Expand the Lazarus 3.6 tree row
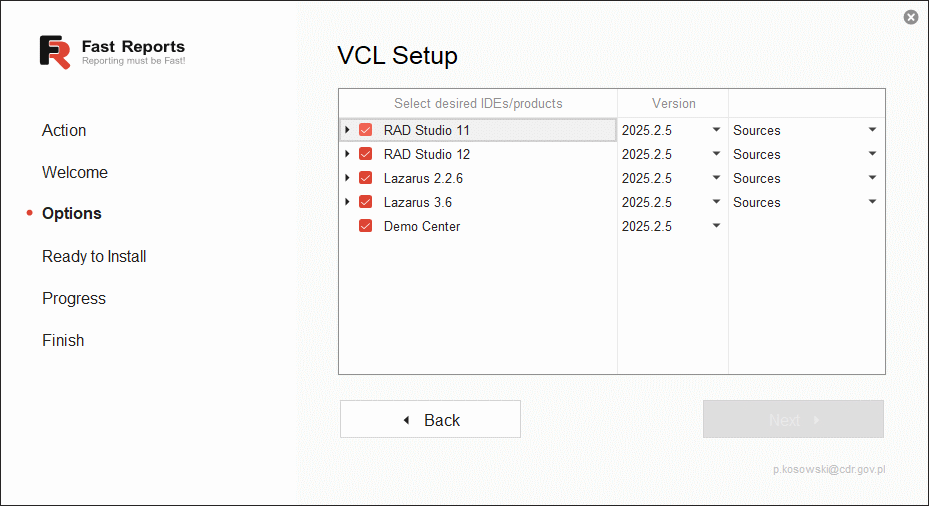Screen dimensions: 929x506 pos(347,202)
